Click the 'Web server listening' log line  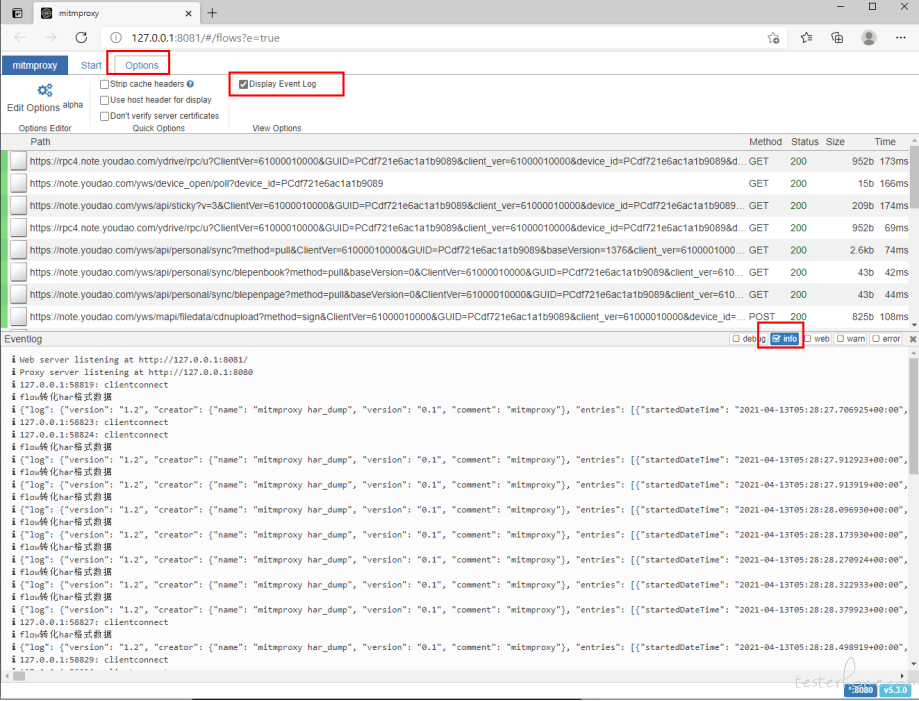134,360
